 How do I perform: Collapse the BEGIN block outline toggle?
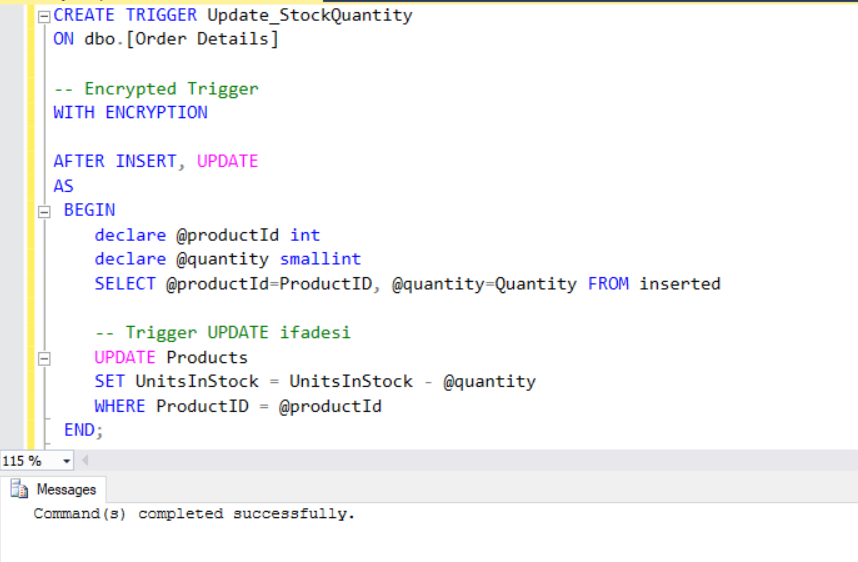pos(44,212)
